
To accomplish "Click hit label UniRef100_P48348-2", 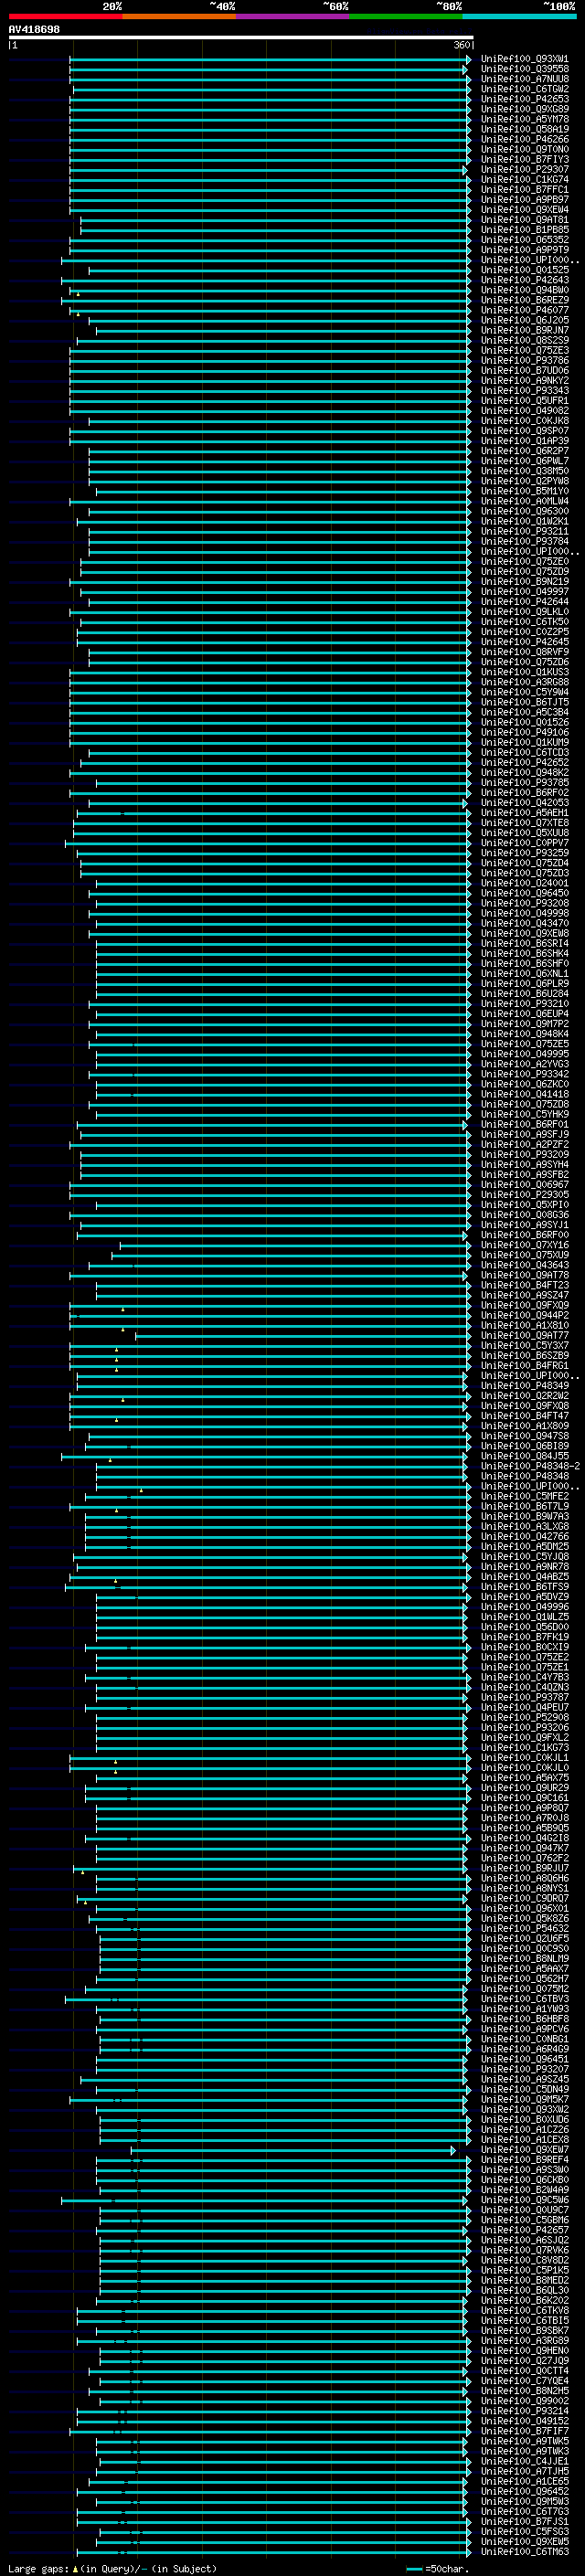I will click(530, 1466).
